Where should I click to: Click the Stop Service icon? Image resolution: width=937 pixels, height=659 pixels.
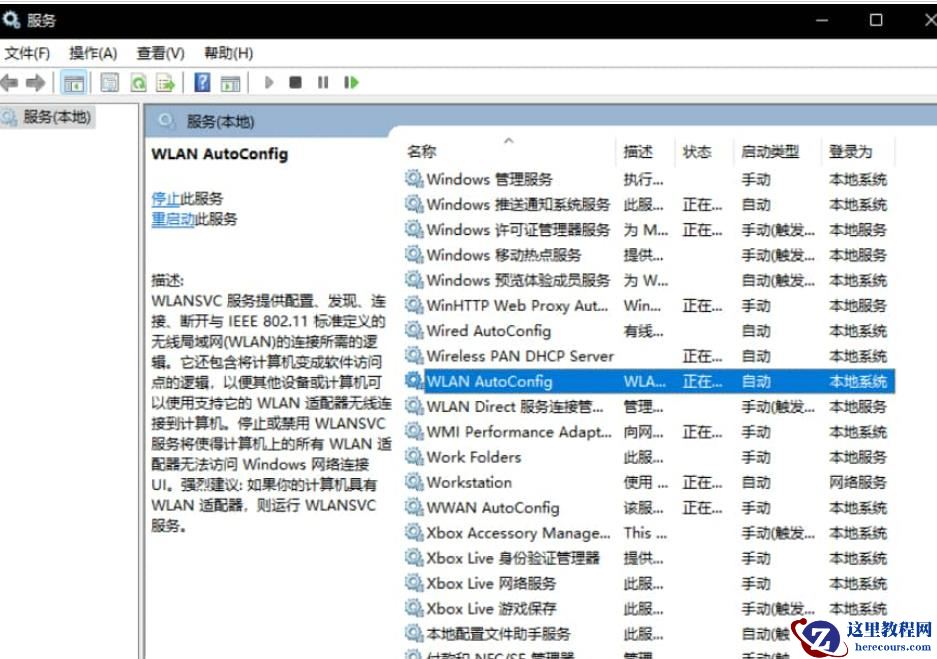click(294, 83)
